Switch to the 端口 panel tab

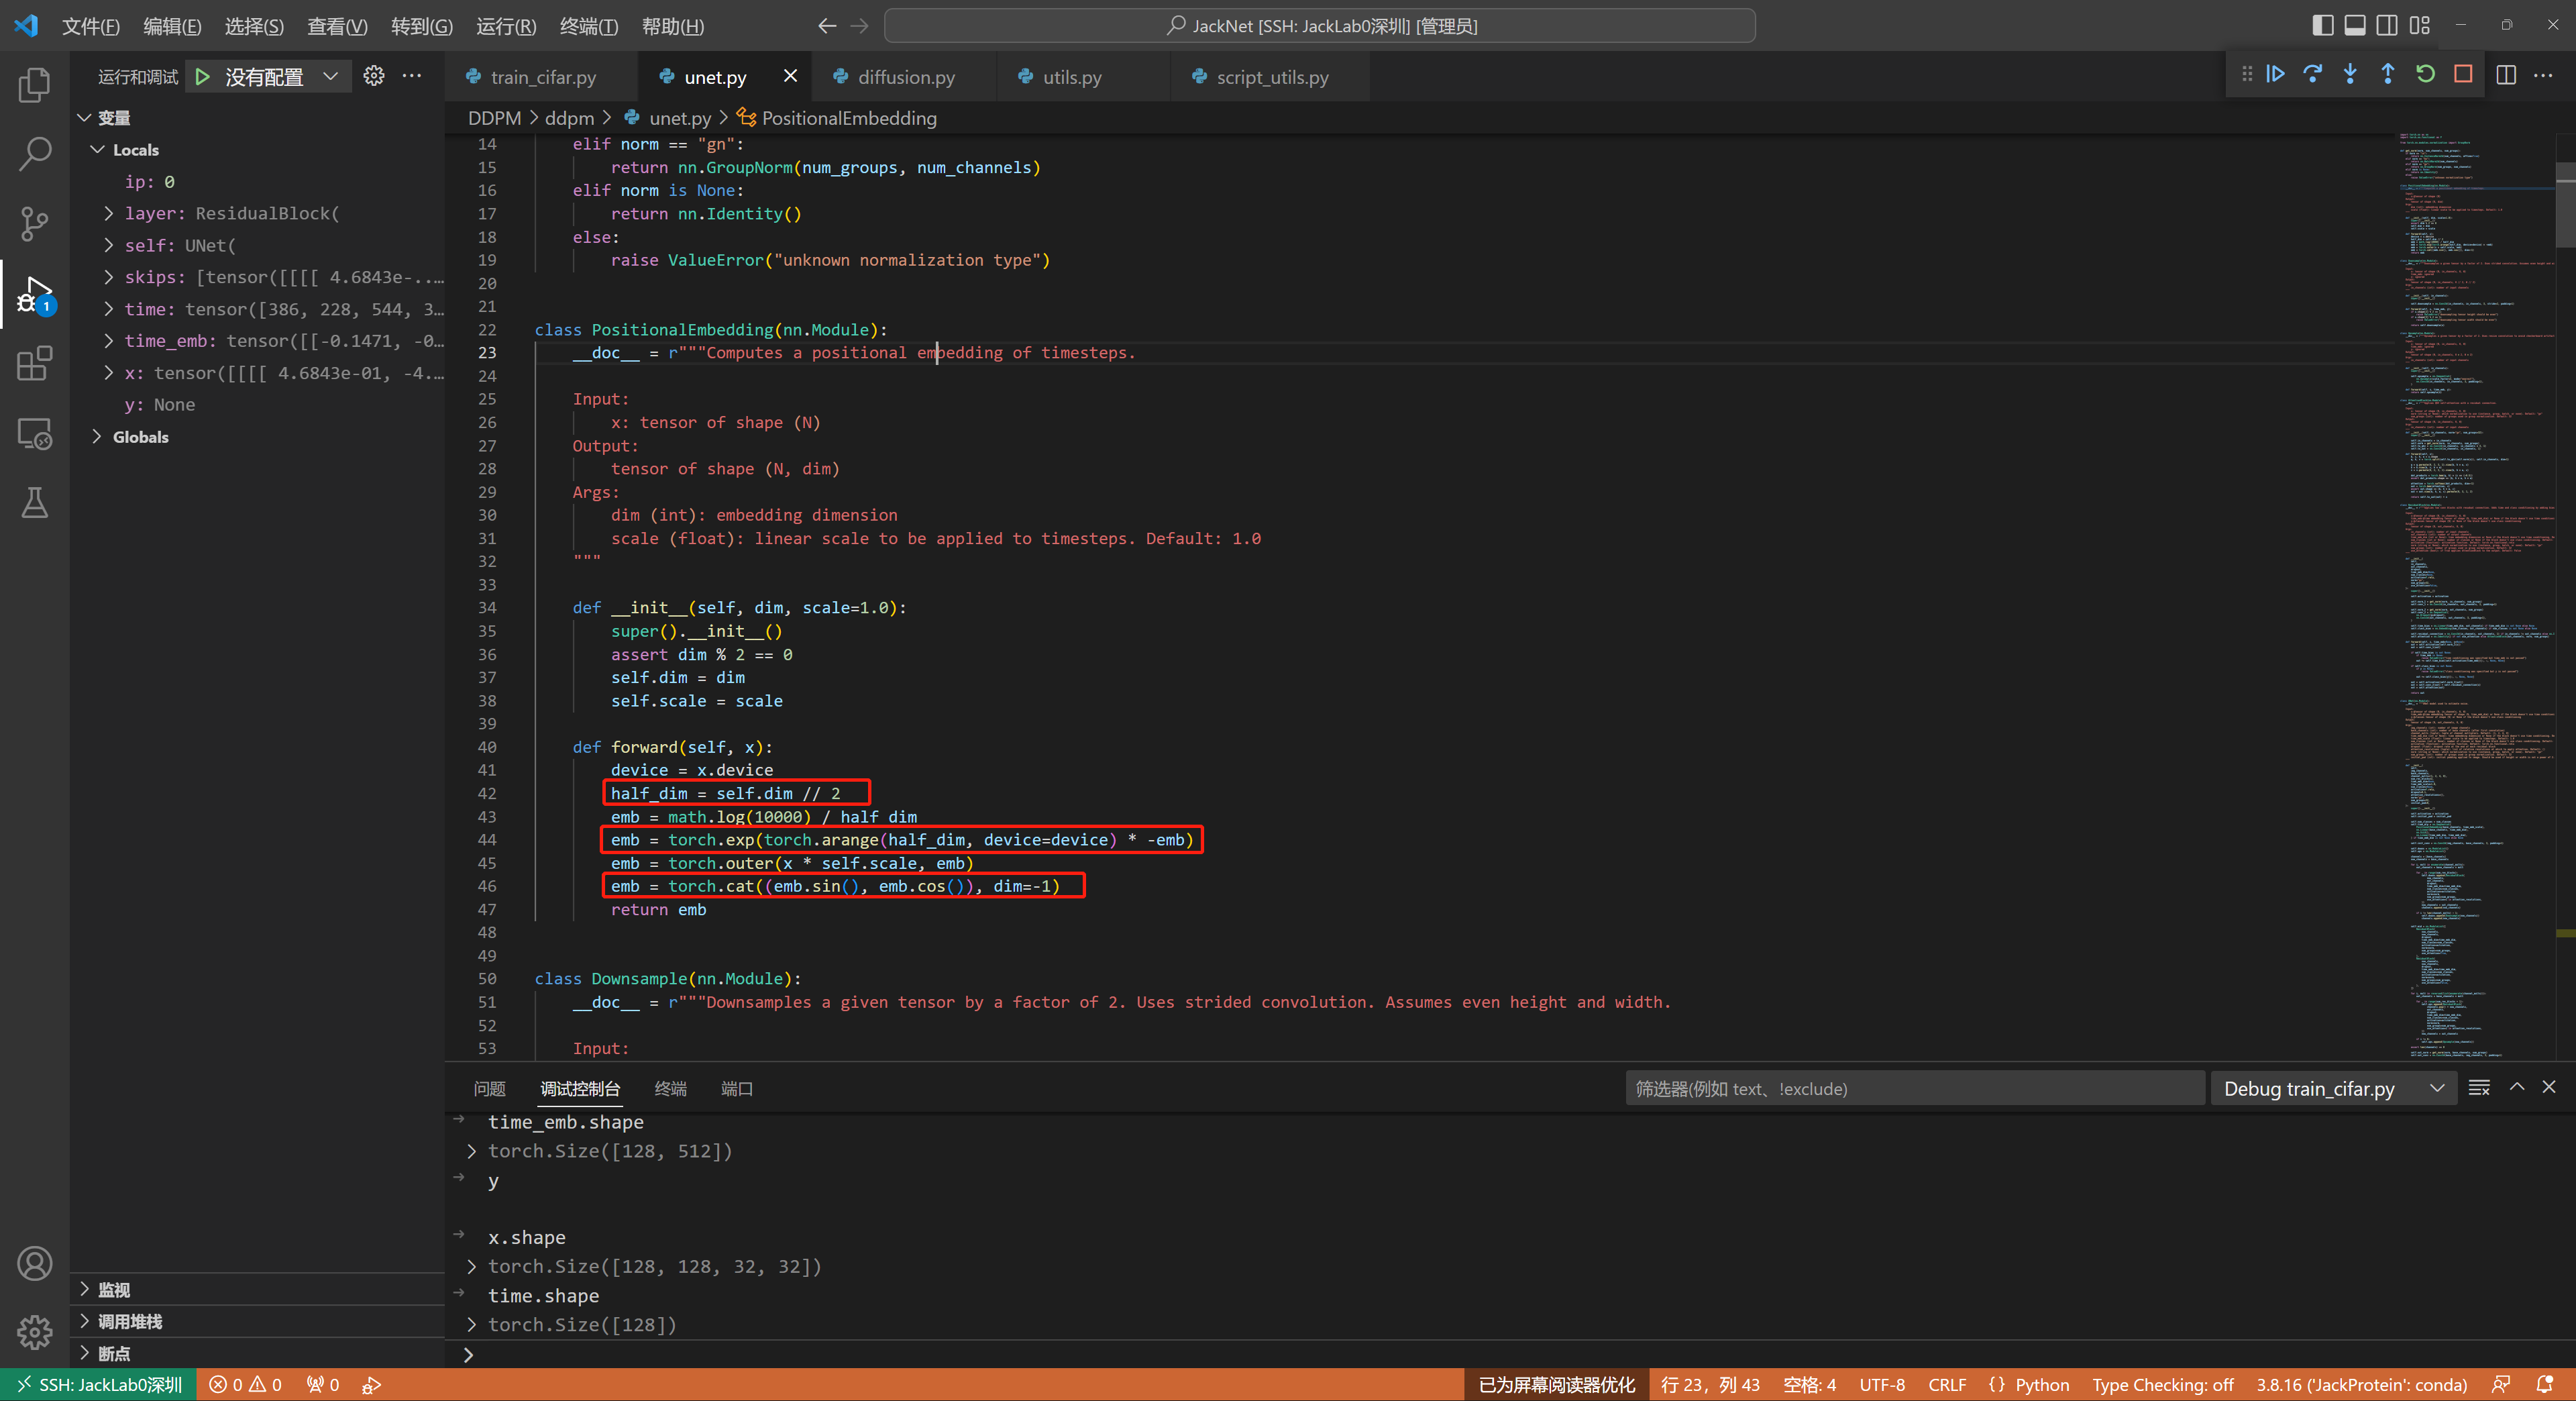[x=737, y=1089]
